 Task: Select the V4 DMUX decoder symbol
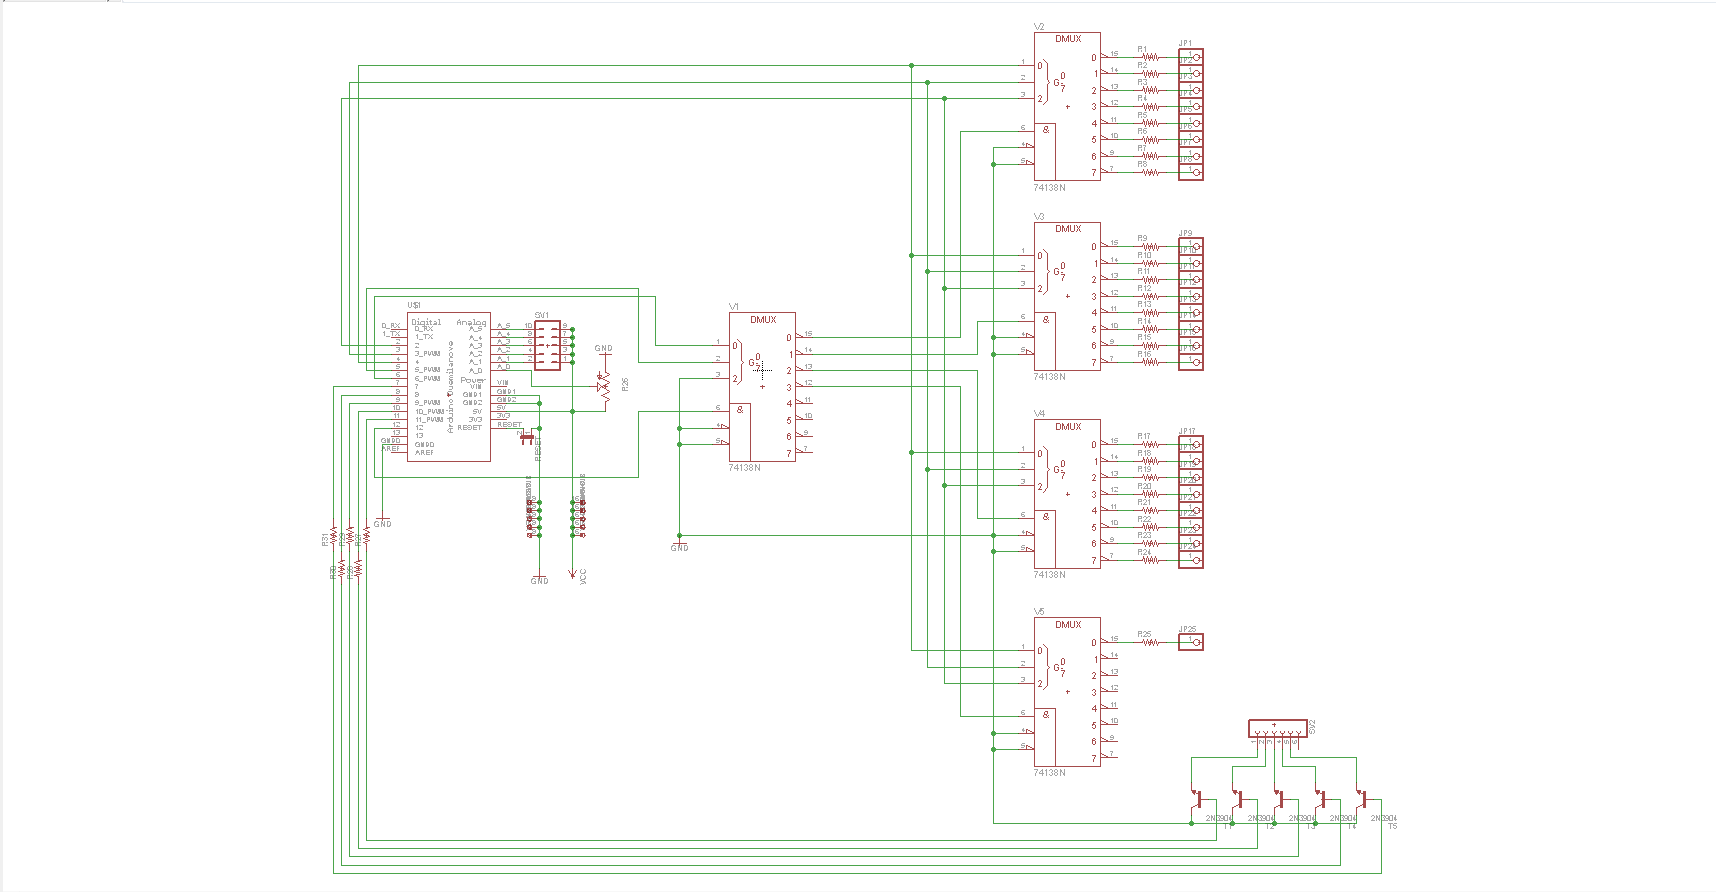[x=1067, y=494]
